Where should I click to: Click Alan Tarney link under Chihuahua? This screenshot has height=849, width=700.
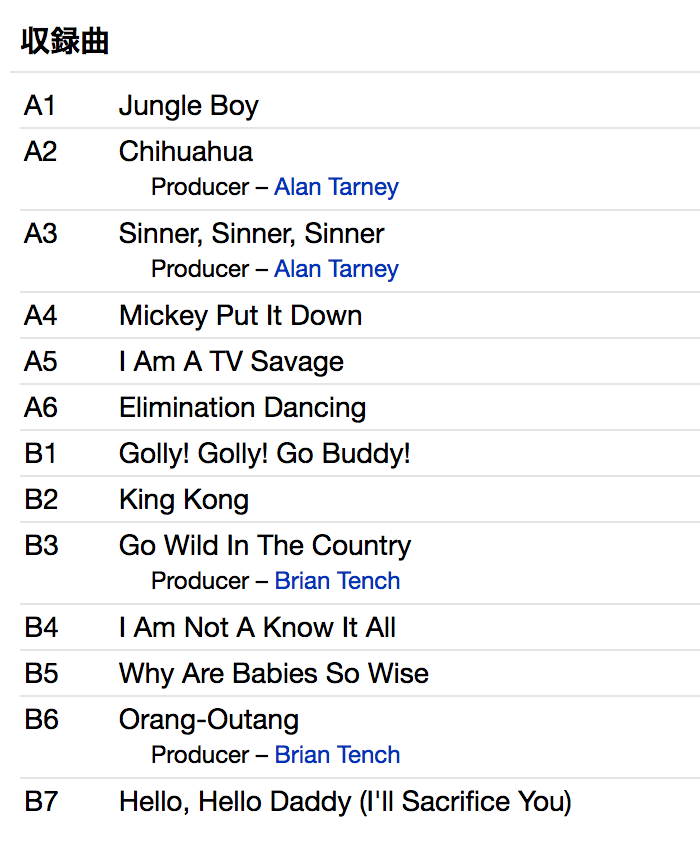336,187
